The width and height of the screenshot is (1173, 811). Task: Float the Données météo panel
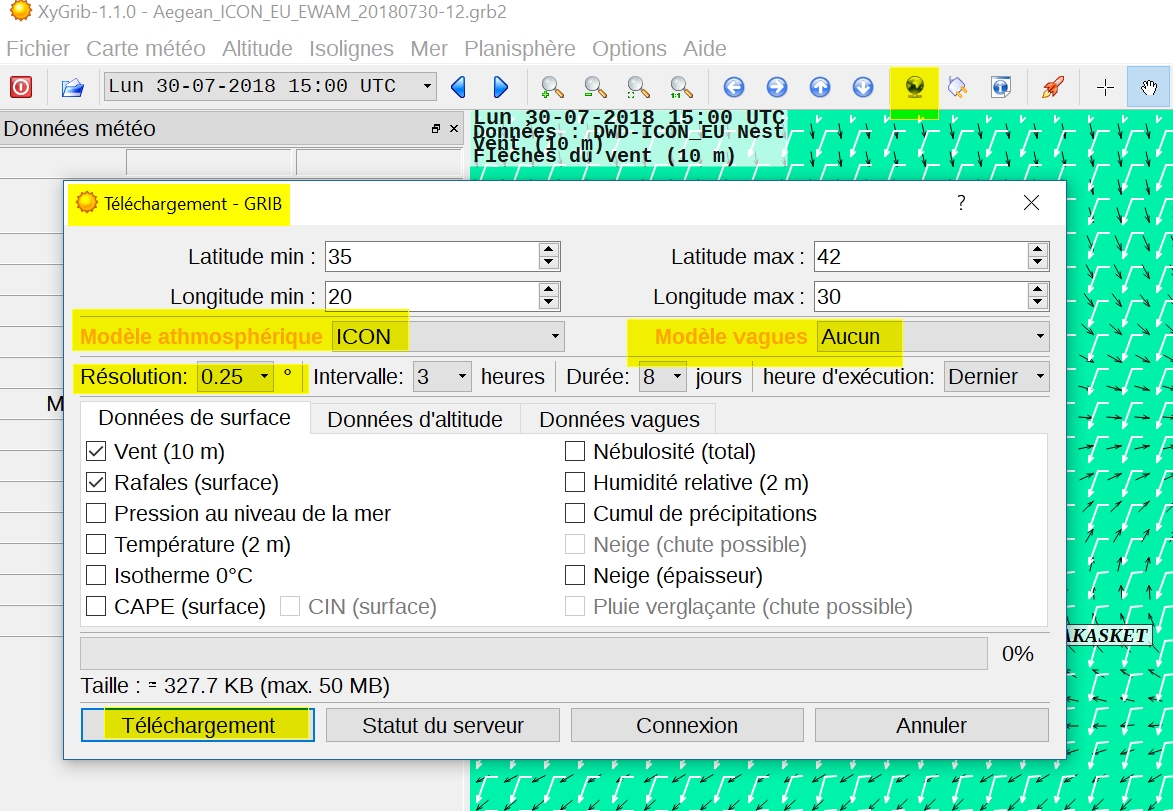[x=436, y=129]
